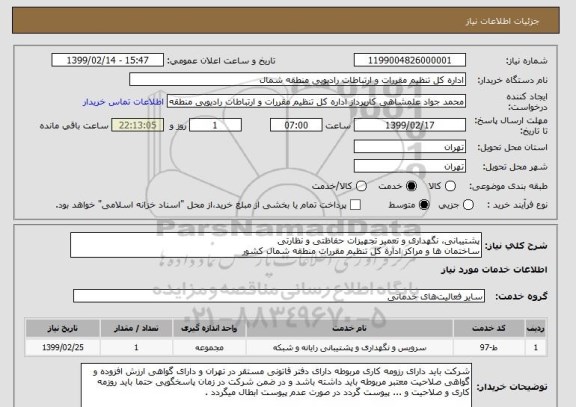Click the public announcement date-time field
This screenshot has height=407, width=576.
coord(108,60)
